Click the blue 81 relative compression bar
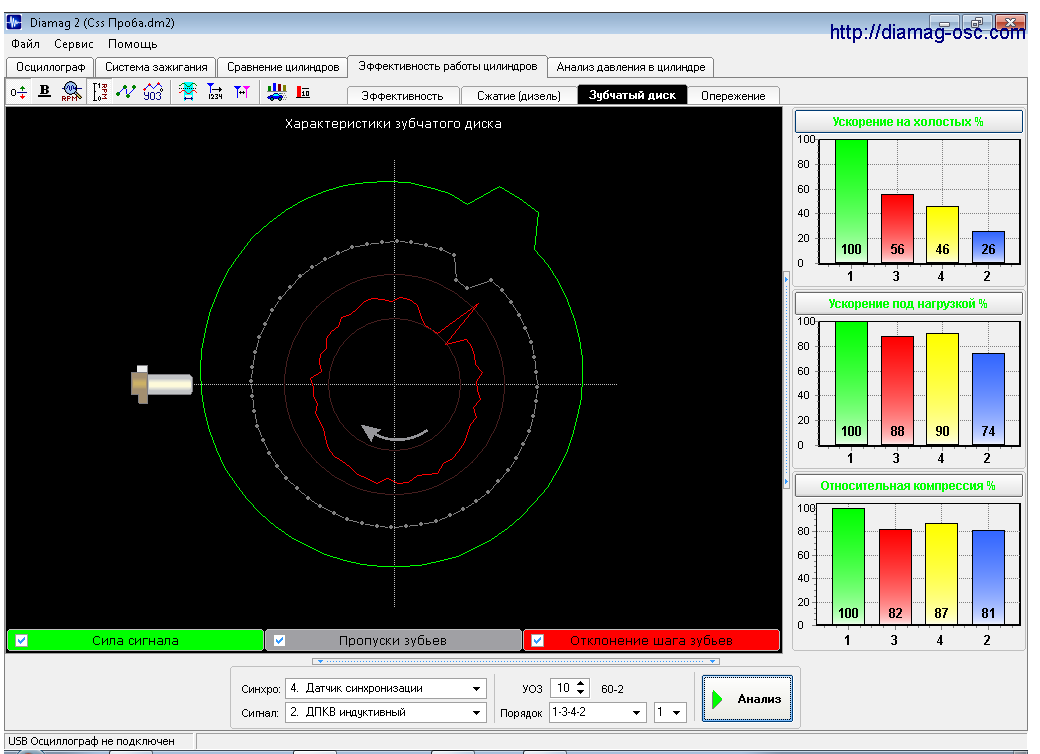The width and height of the screenshot is (1040, 754). (x=988, y=578)
